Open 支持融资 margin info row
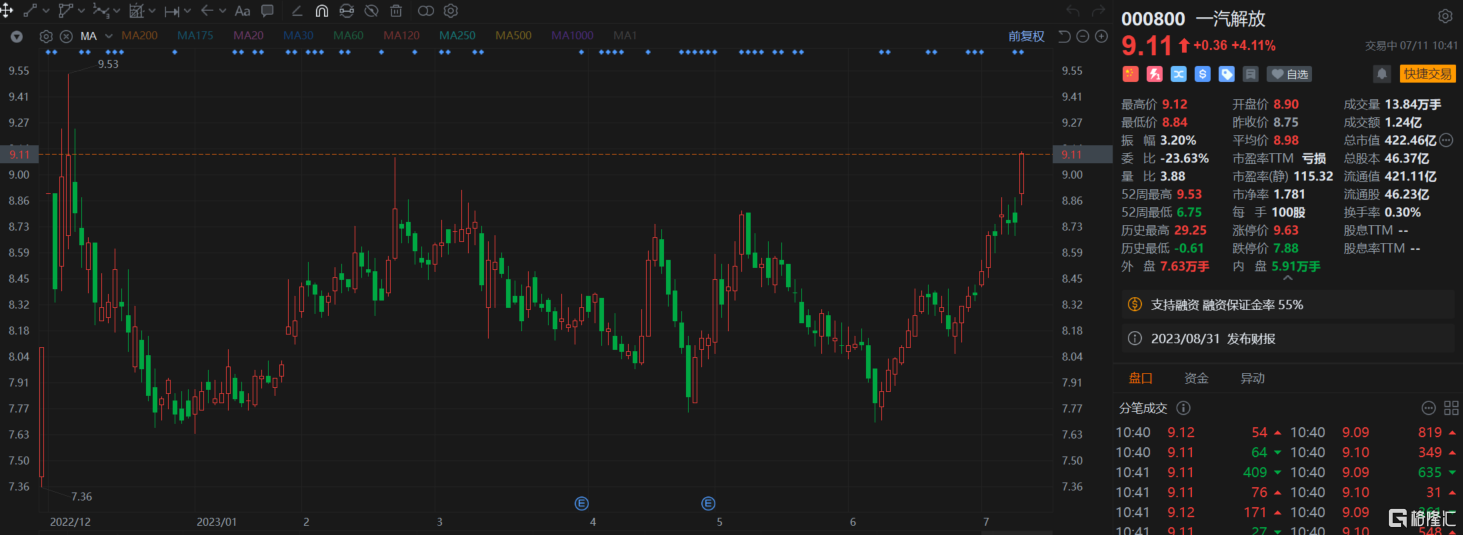Viewport: 1463px width, 535px height. 1287,304
